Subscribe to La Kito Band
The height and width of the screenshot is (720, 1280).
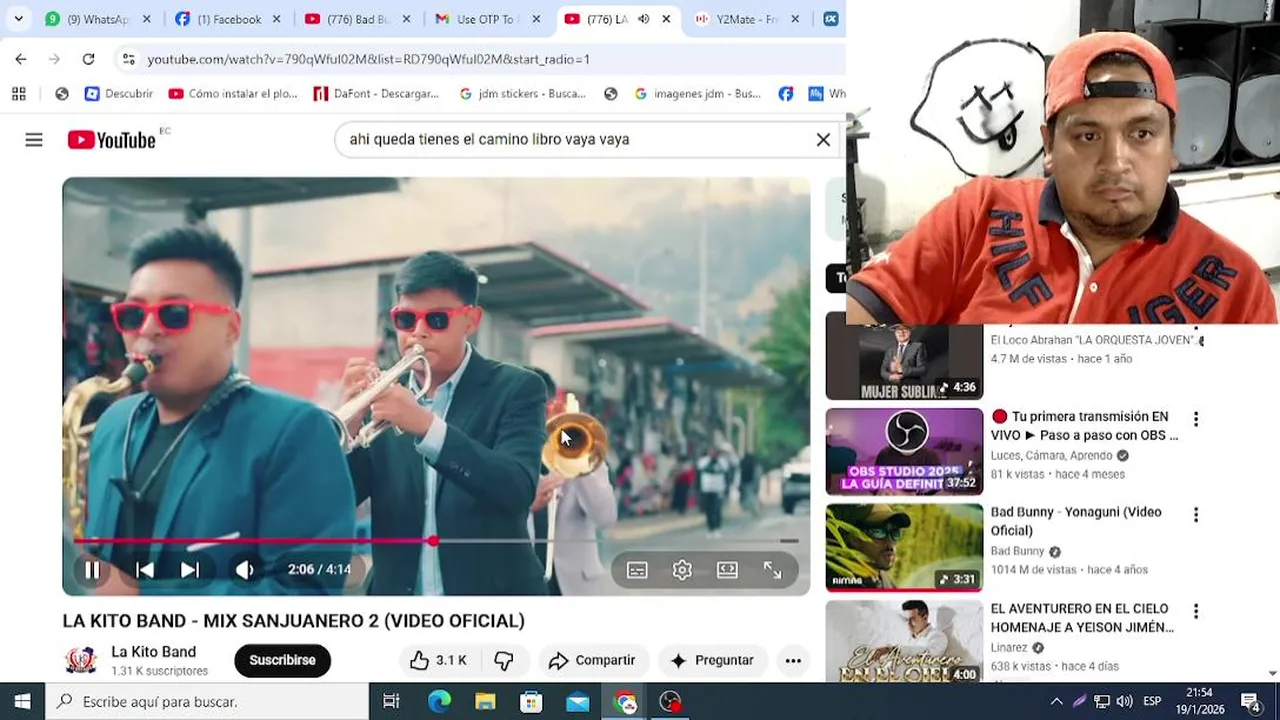(282, 660)
